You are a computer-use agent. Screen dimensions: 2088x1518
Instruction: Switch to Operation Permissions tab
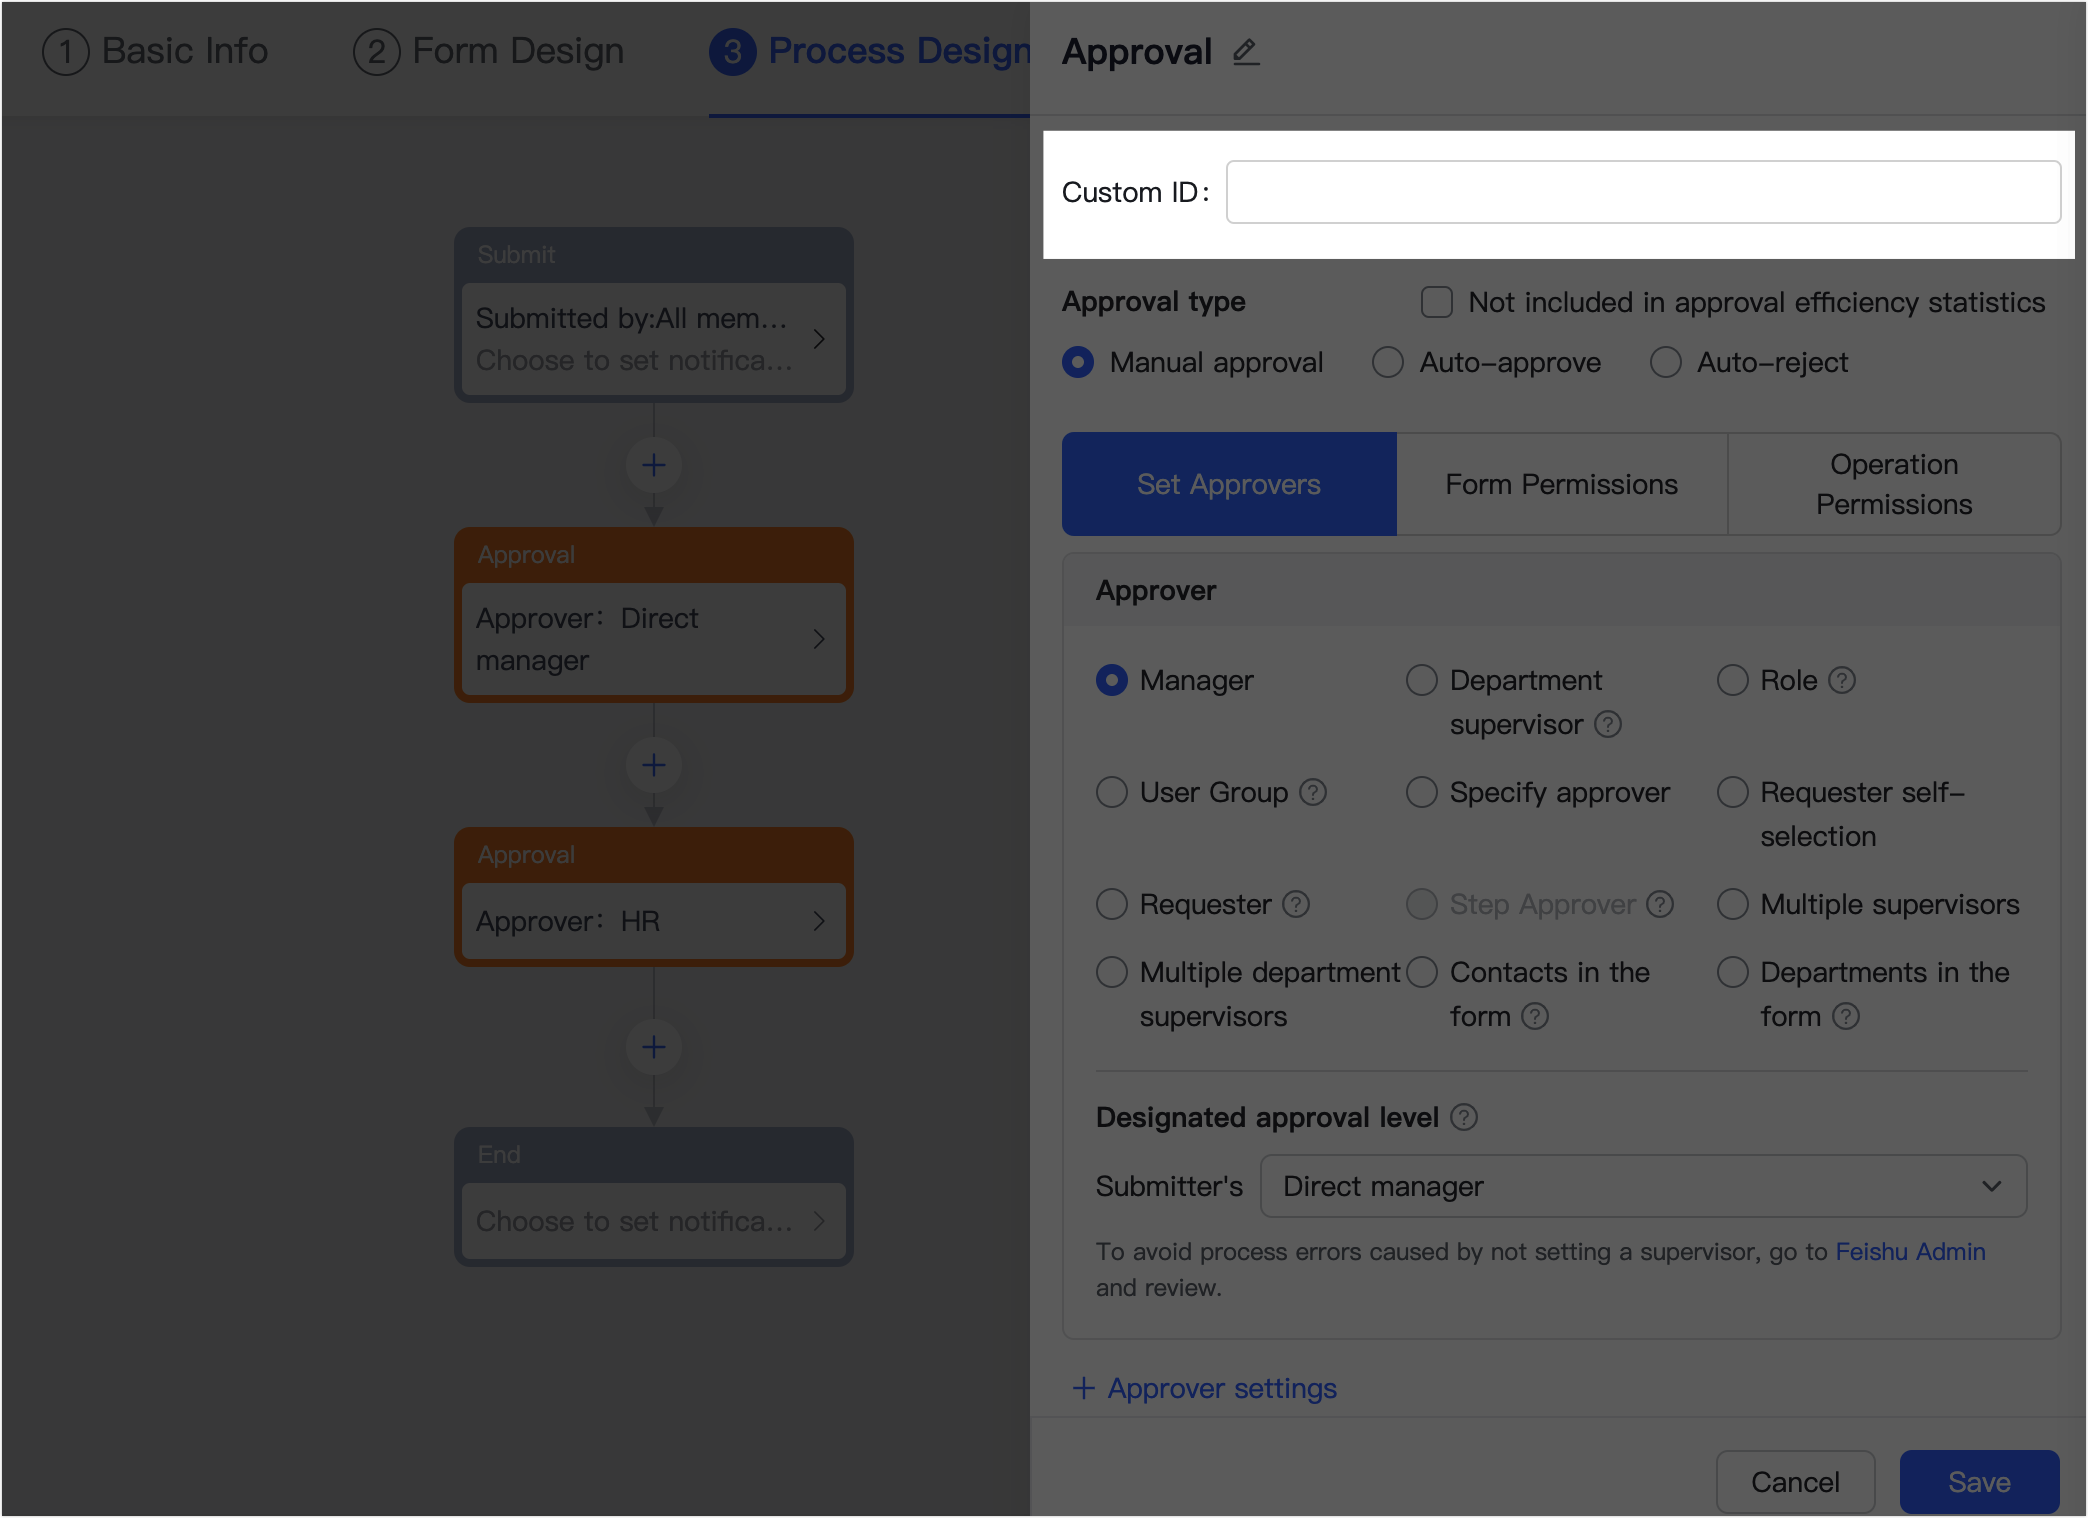click(1894, 484)
